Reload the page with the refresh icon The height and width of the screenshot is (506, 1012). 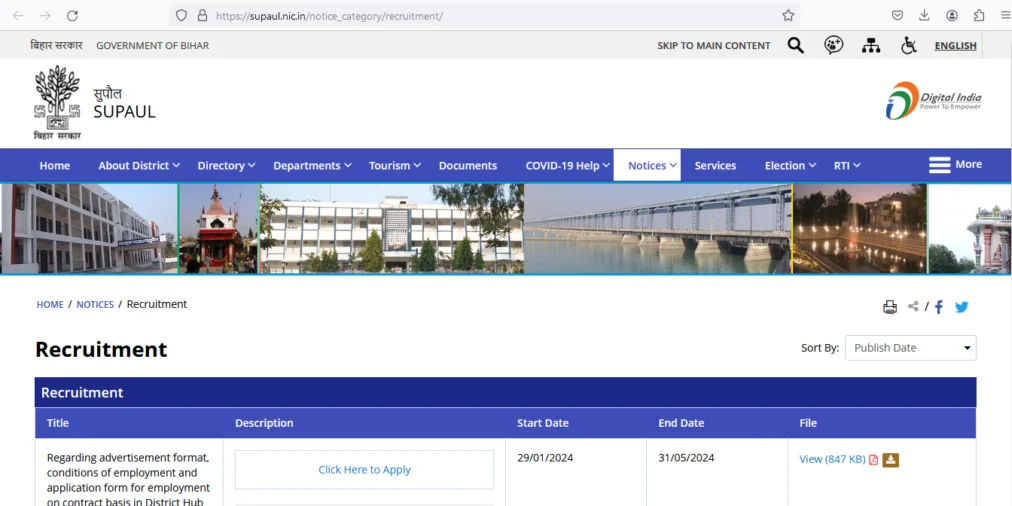pos(72,15)
